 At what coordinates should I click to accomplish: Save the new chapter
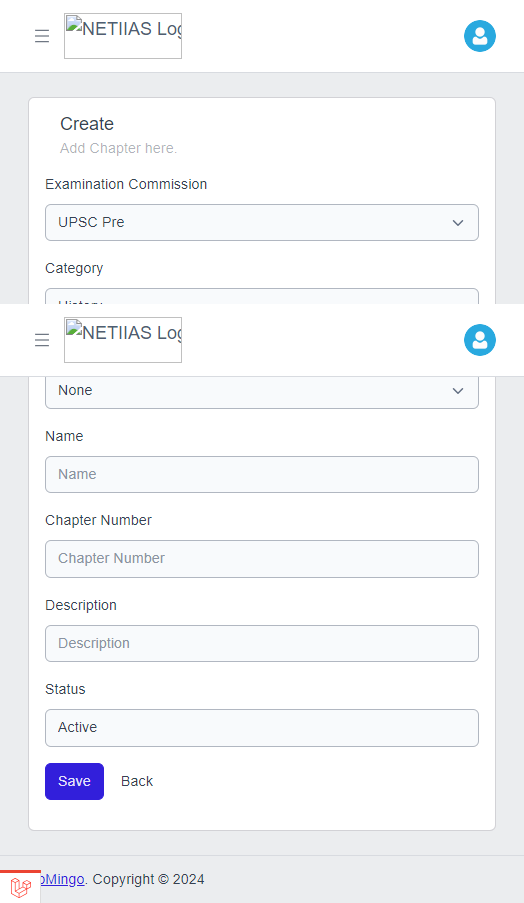point(74,781)
